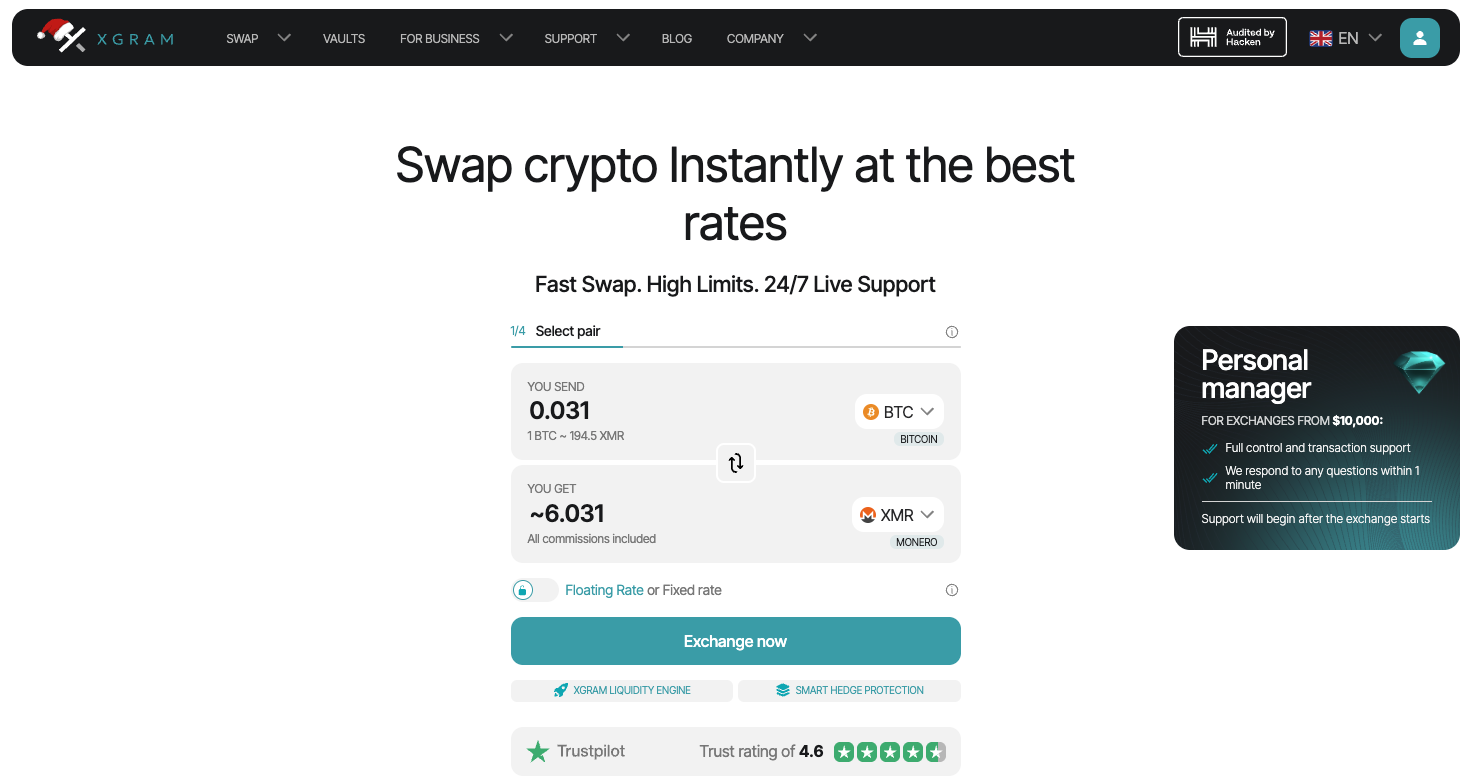Click the Smart Hedge Protection button
Viewport: 1480px width, 777px height.
849,690
